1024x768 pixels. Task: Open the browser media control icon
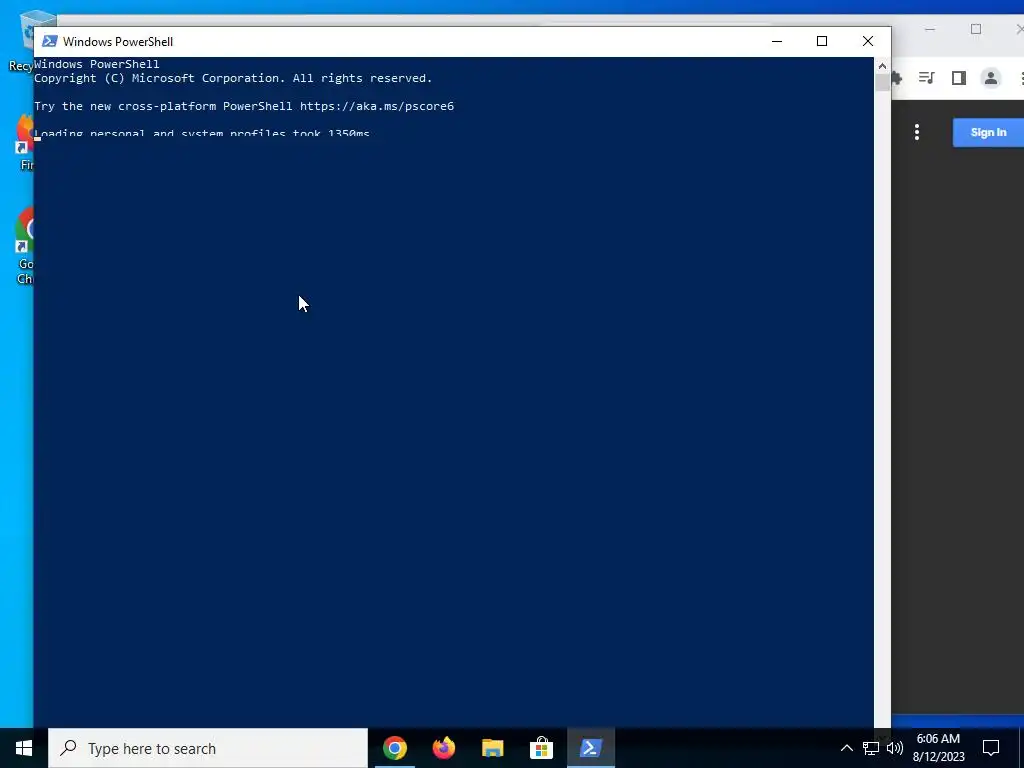tap(926, 78)
